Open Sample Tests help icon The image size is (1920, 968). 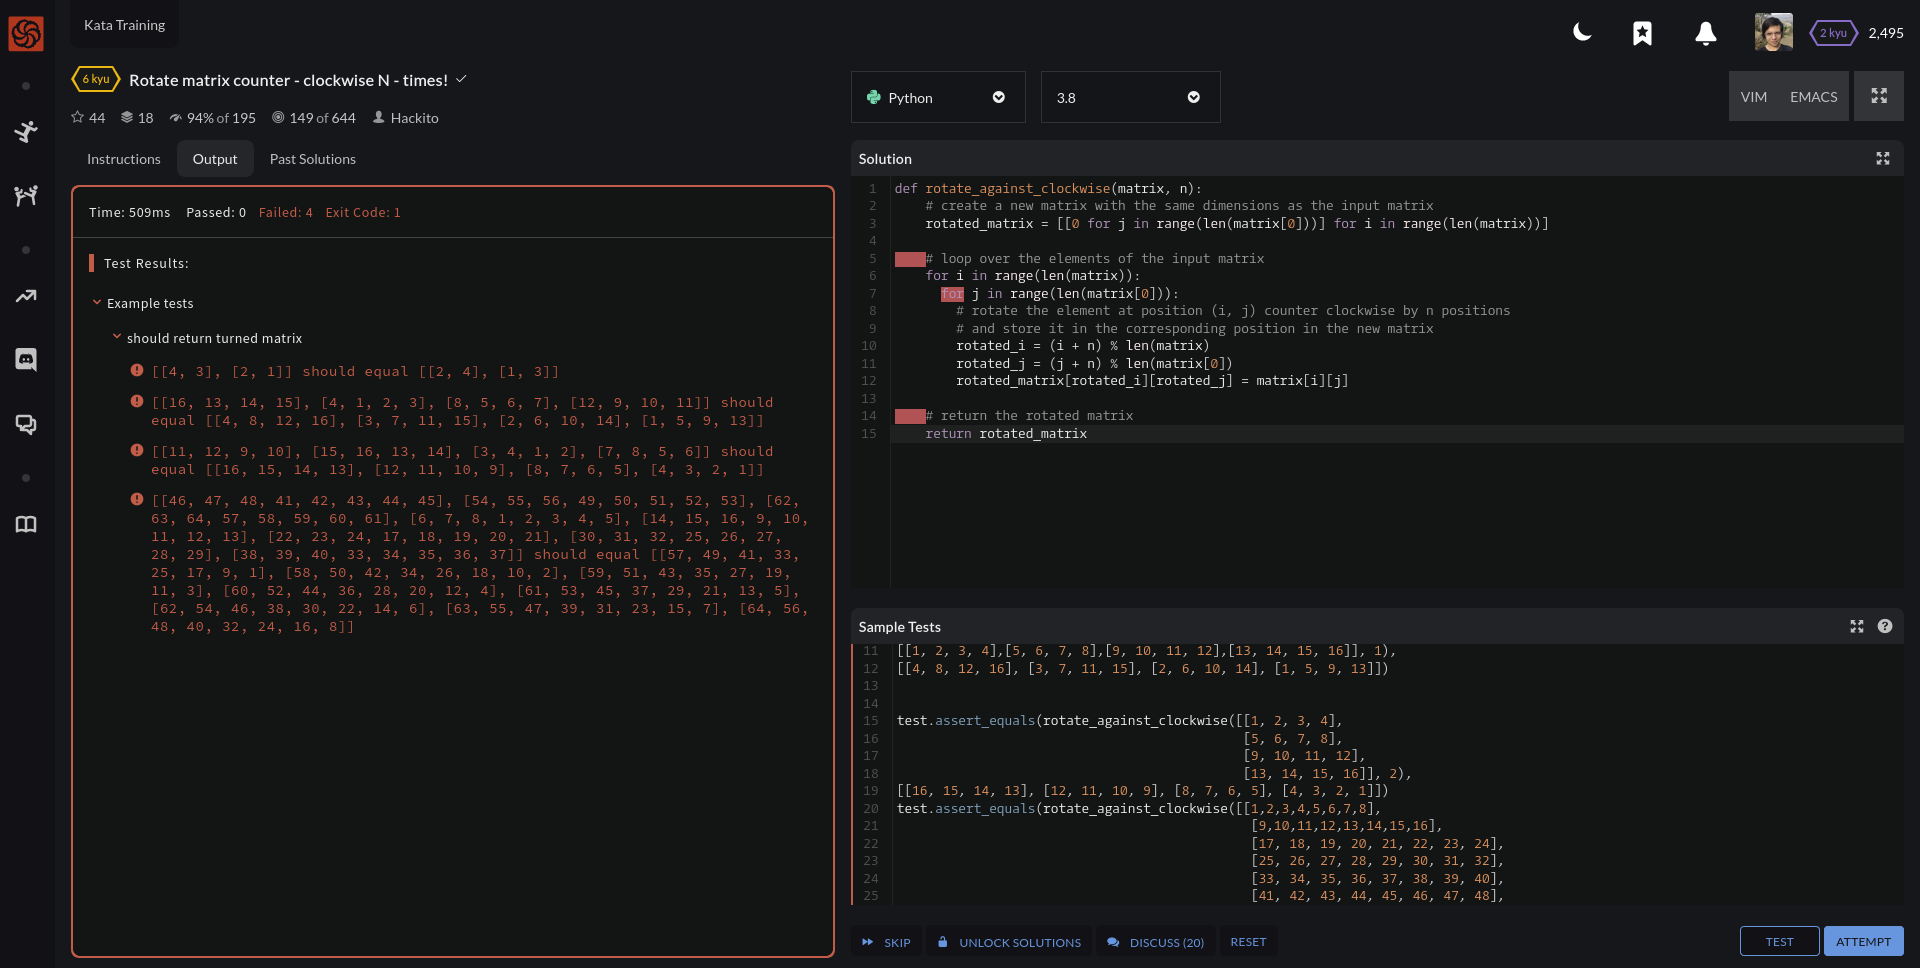(1885, 627)
